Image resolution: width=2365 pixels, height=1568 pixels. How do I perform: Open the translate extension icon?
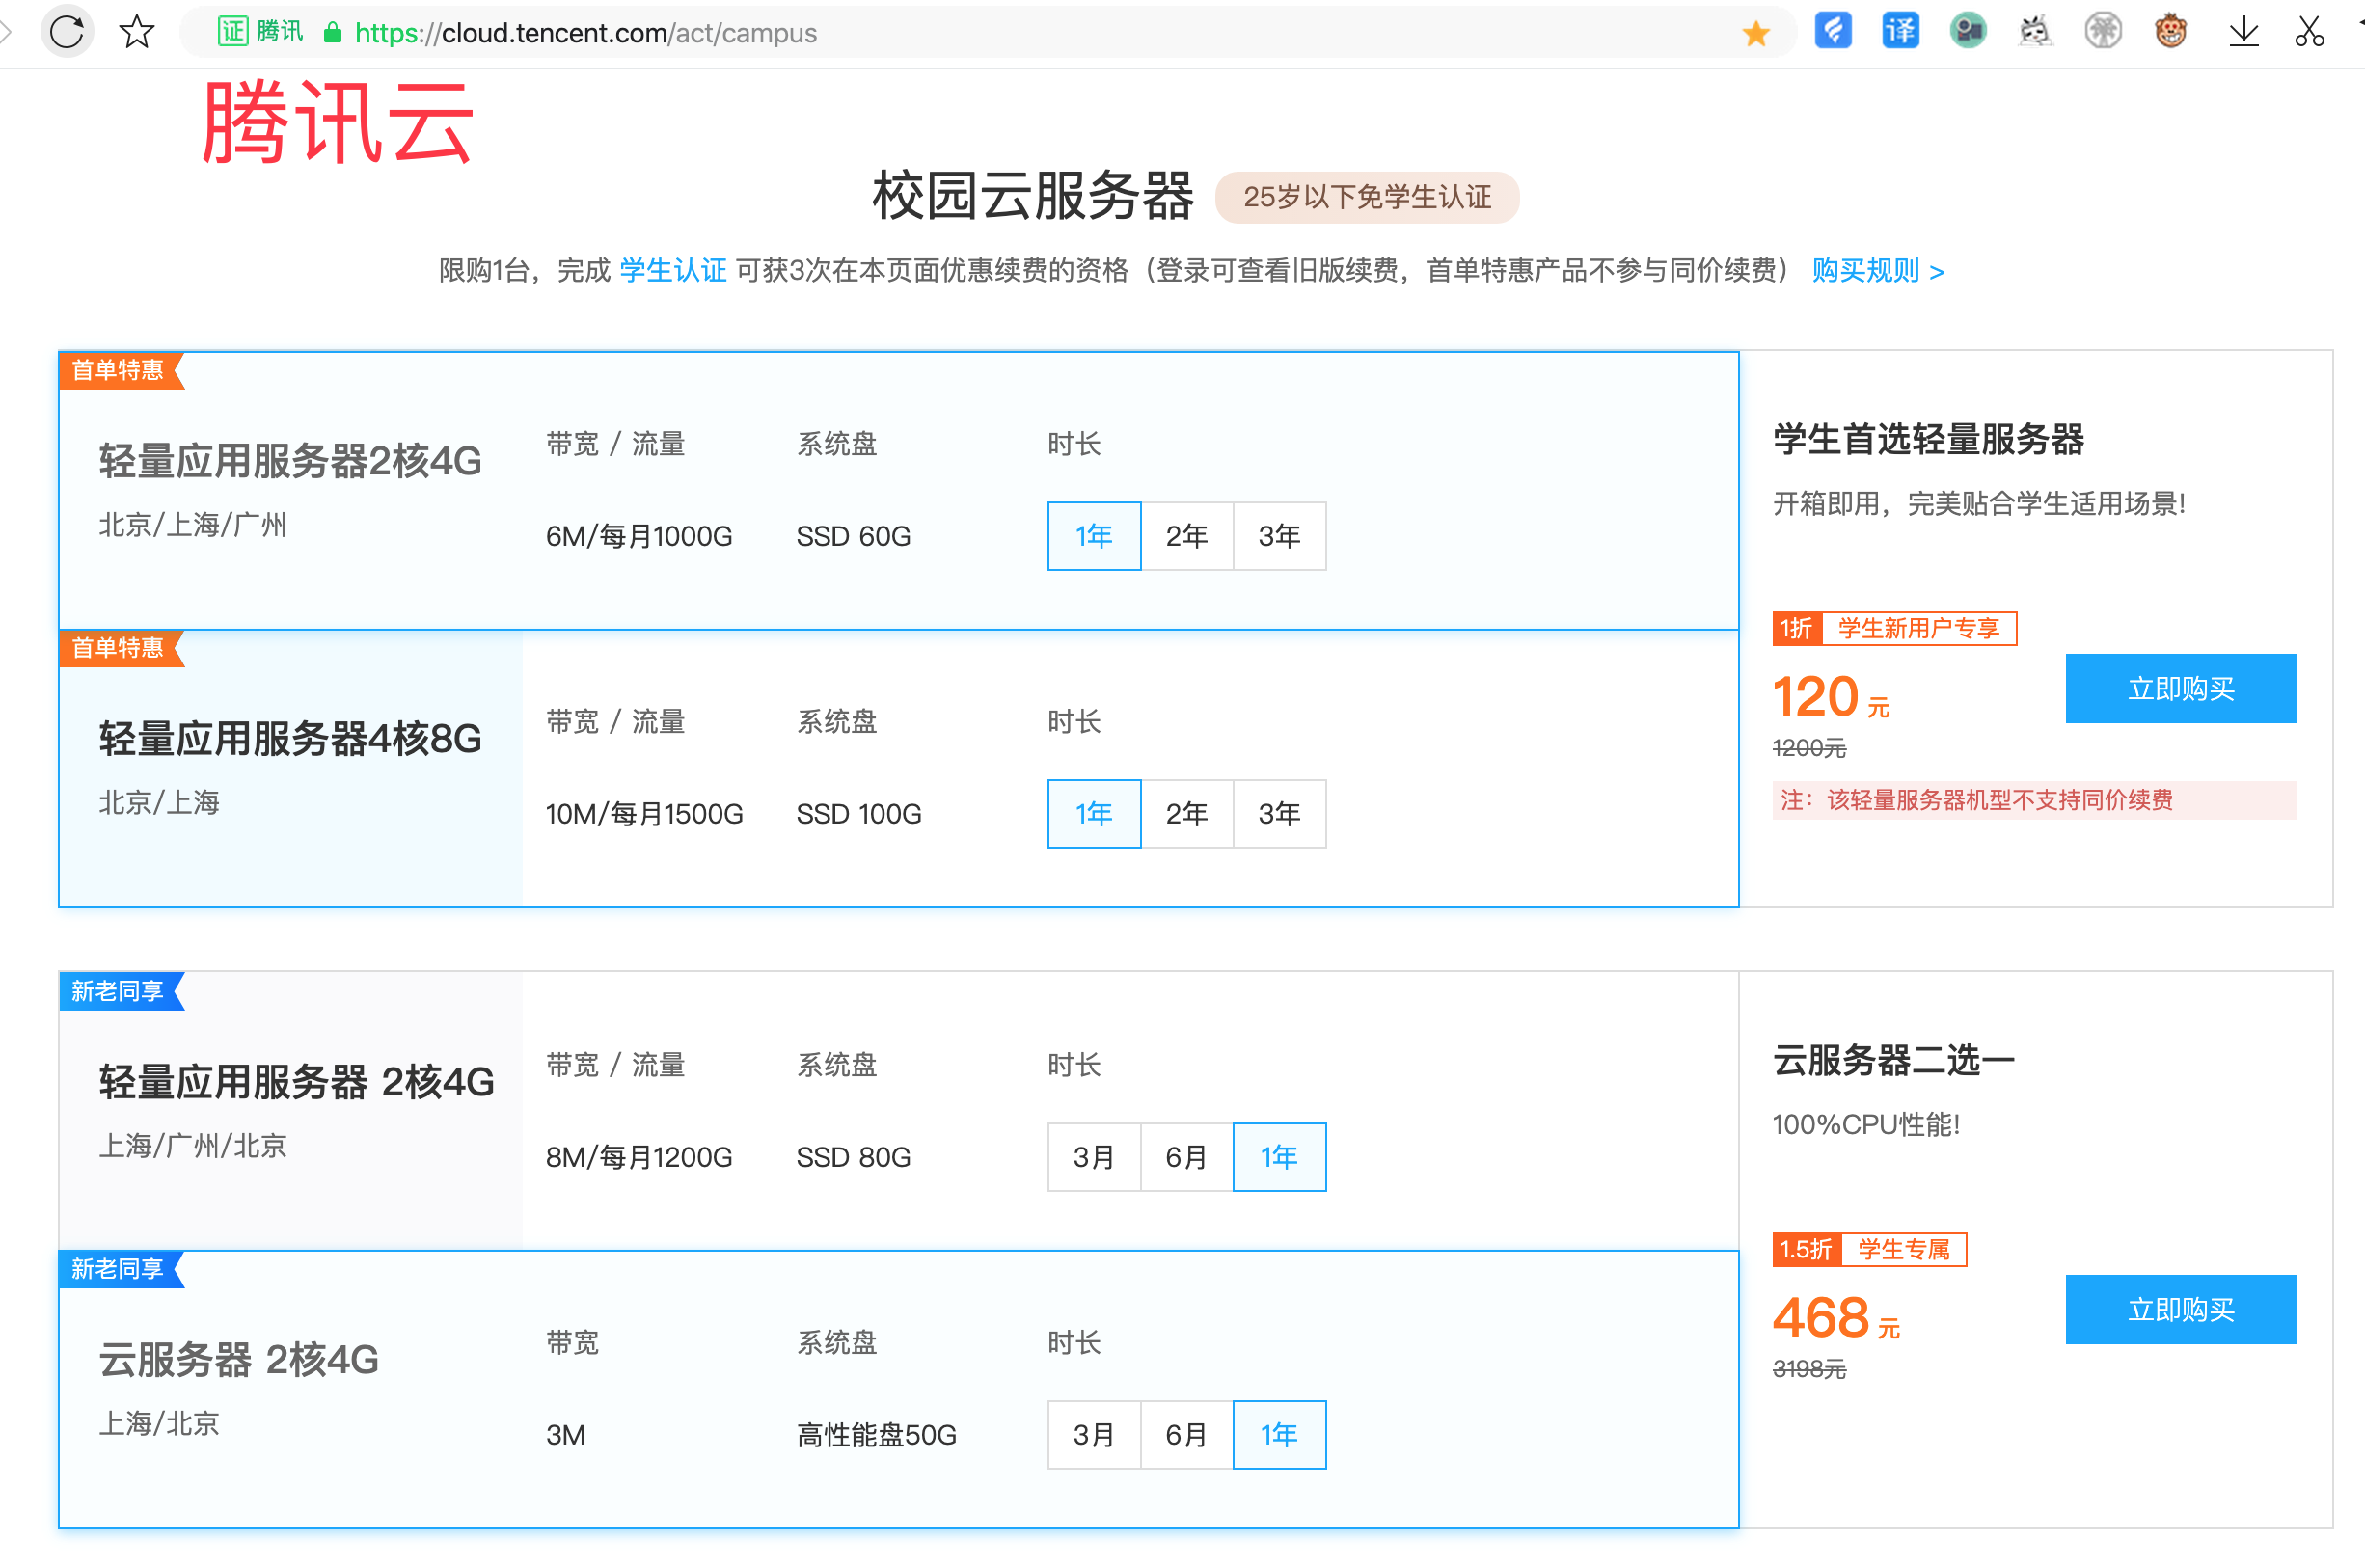coord(1900,31)
